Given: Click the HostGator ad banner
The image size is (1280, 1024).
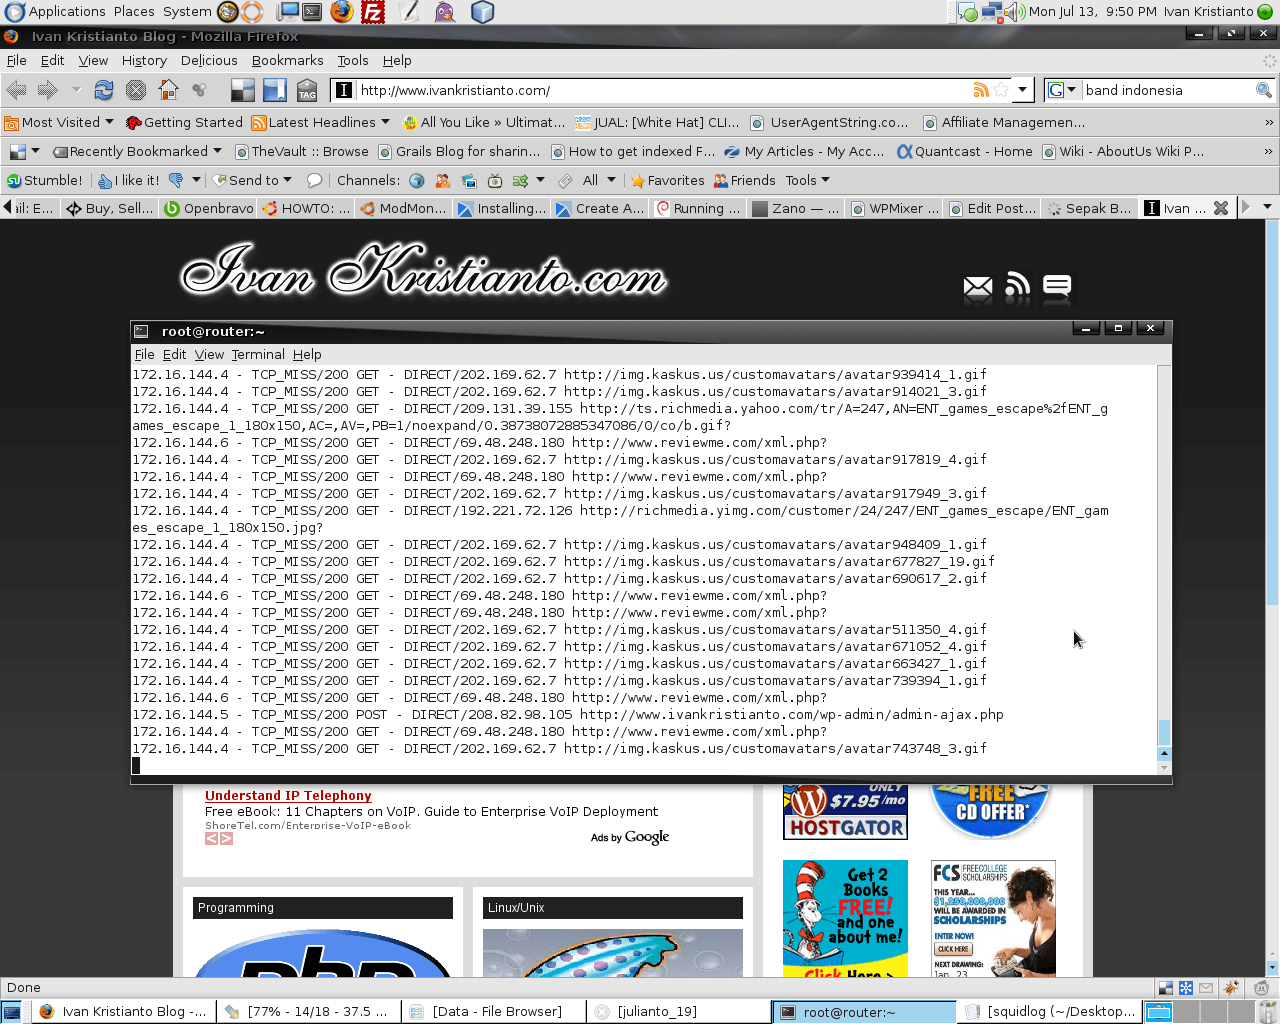Looking at the screenshot, I should coord(845,812).
